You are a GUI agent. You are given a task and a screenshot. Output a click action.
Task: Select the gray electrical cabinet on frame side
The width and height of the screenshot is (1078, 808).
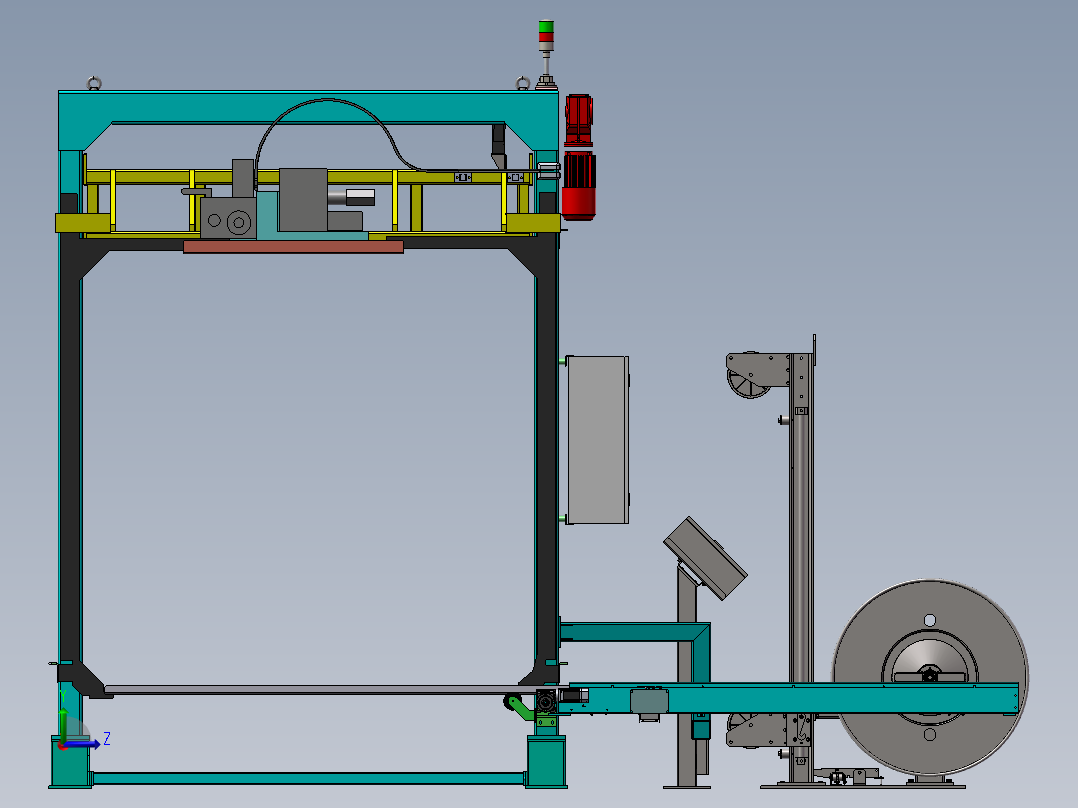pos(597,440)
